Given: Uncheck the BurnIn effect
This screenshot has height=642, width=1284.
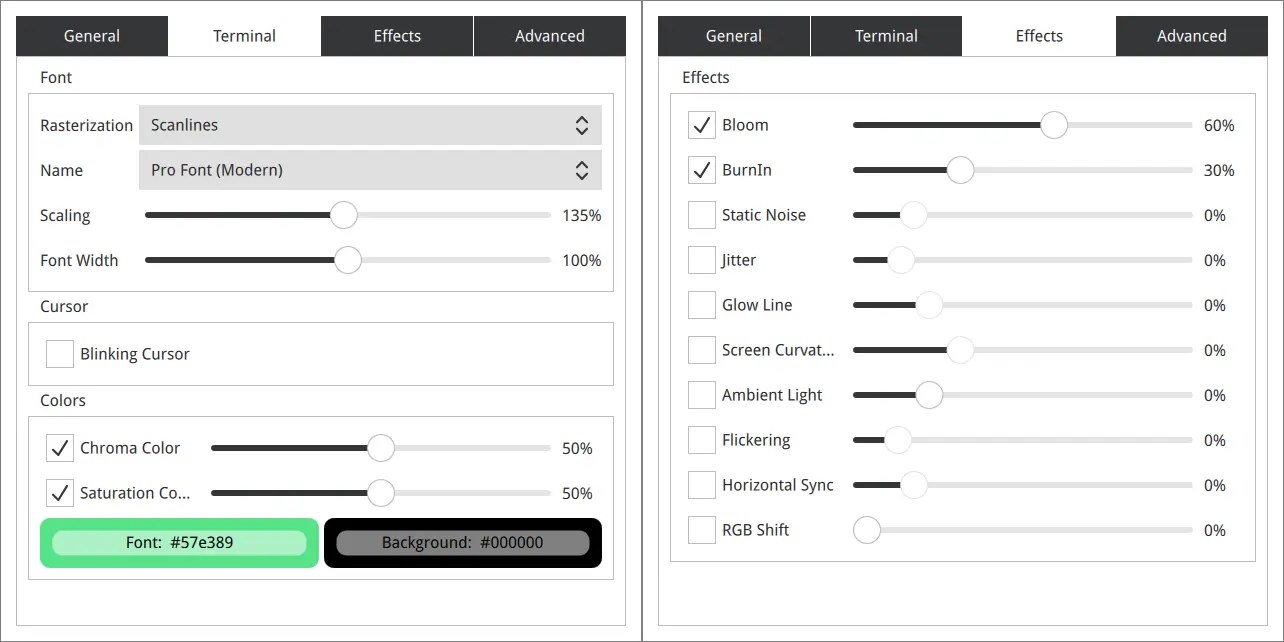Looking at the screenshot, I should [x=702, y=170].
